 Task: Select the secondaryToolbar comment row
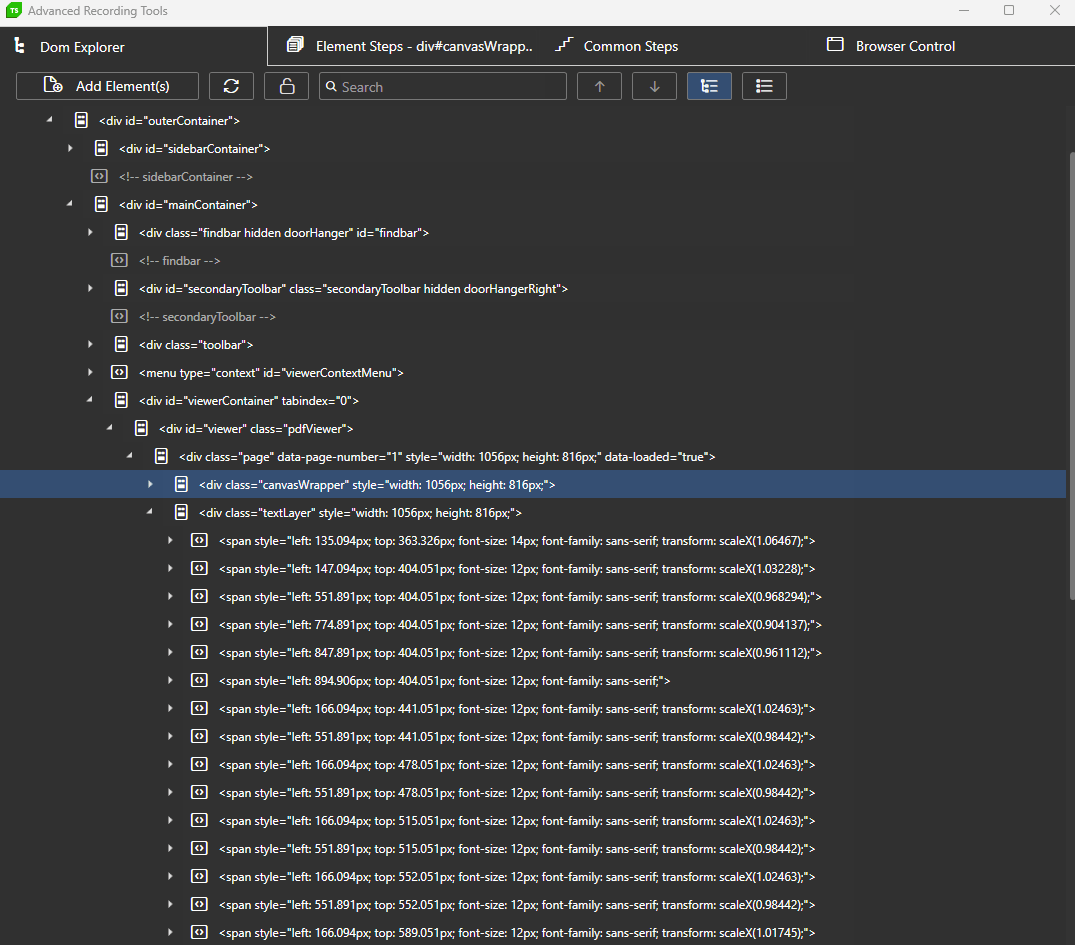click(533, 317)
